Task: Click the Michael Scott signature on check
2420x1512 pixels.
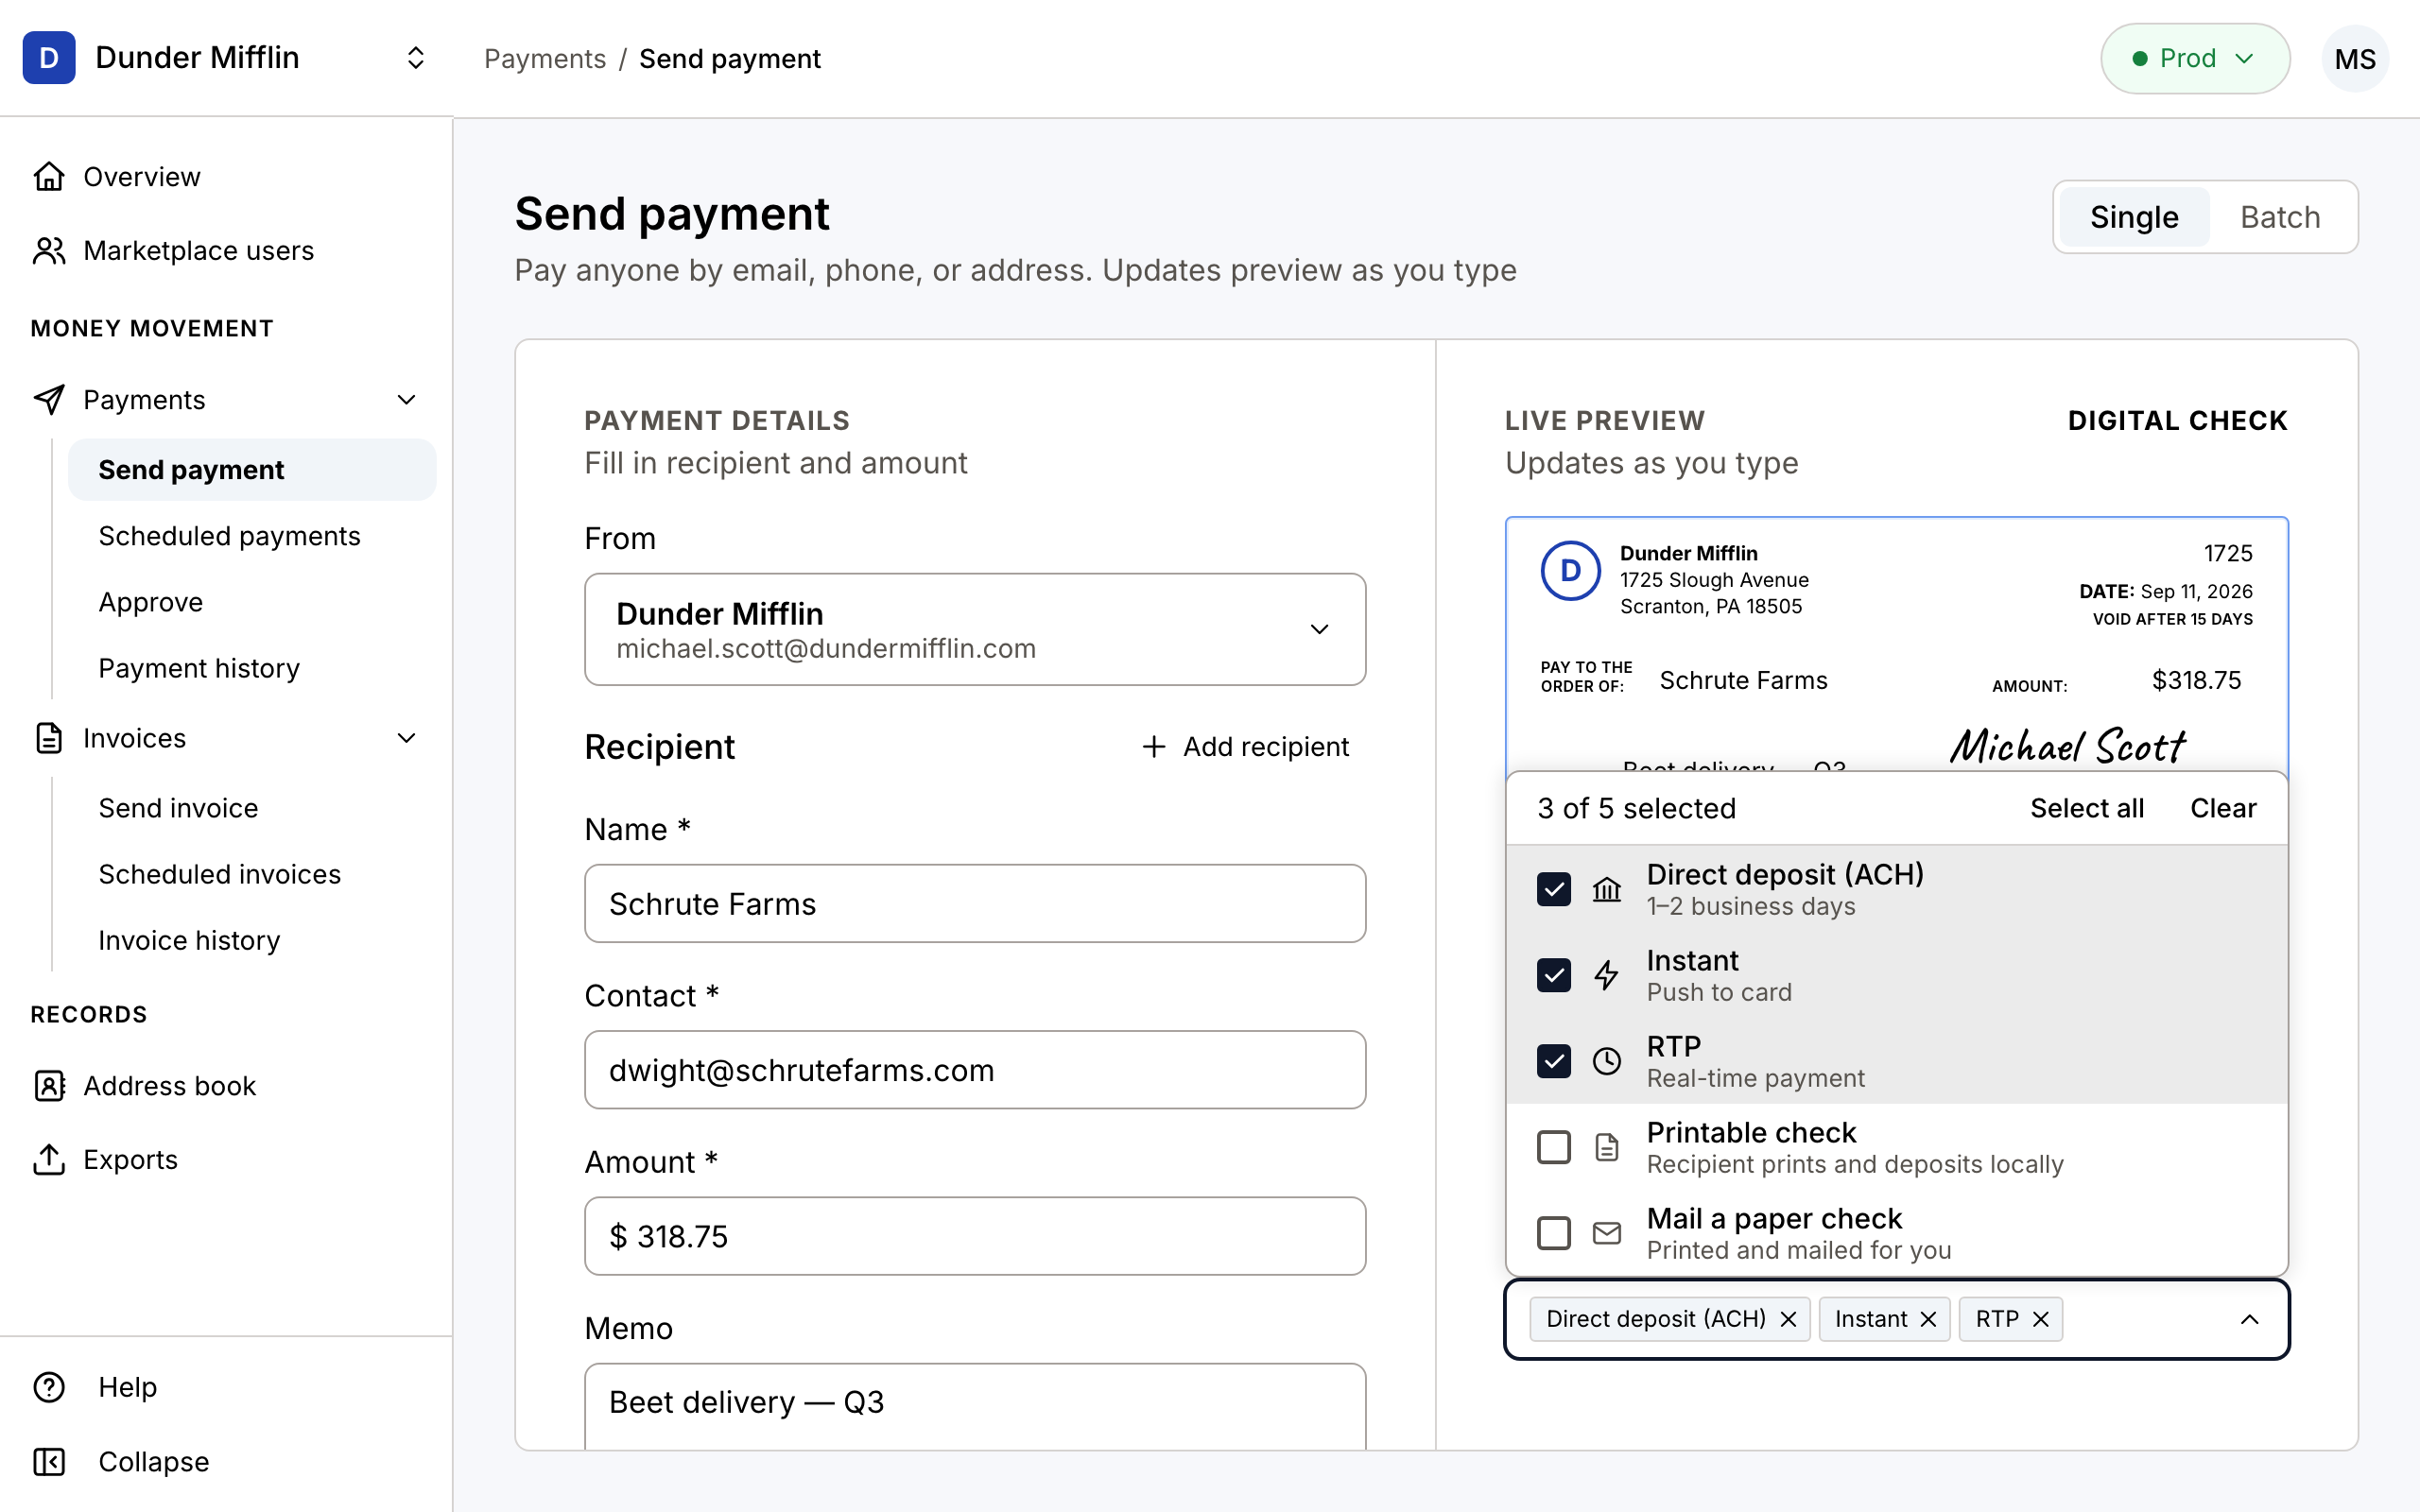Action: (x=2068, y=746)
